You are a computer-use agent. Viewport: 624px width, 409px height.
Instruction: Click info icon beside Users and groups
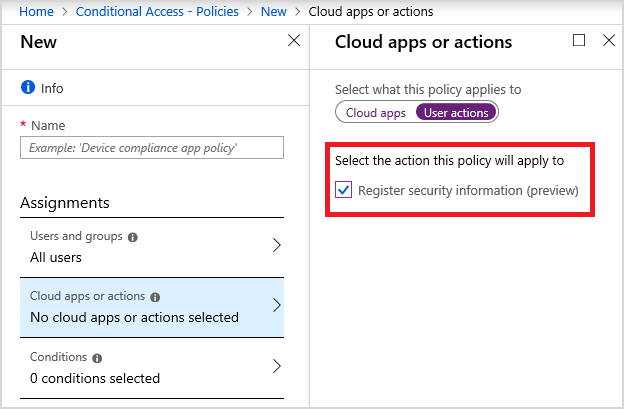pyautogui.click(x=133, y=237)
